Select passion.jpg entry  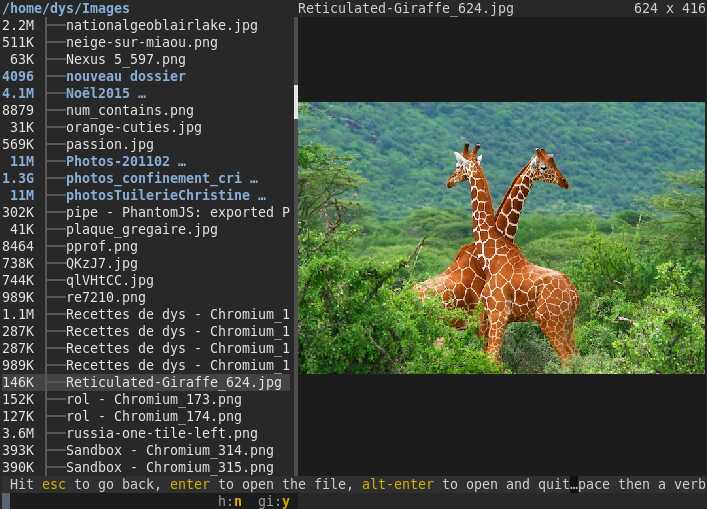tap(110, 145)
